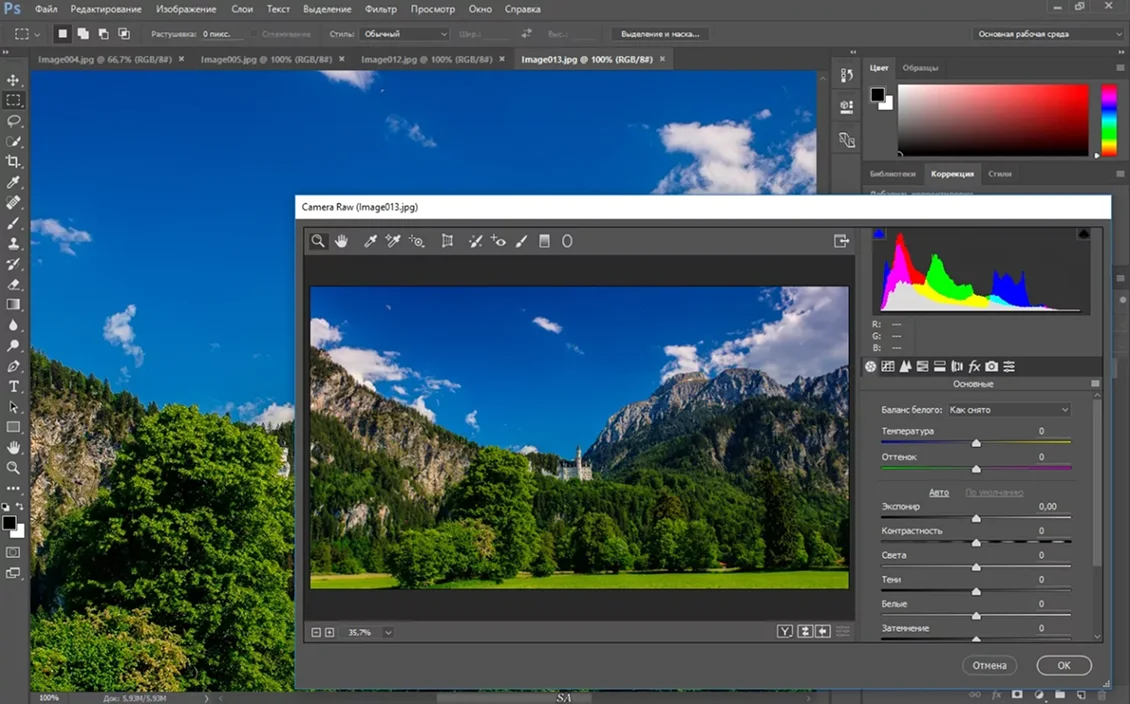Select the Crop tool in Photoshop toolbar
1130x704 pixels.
[13, 161]
